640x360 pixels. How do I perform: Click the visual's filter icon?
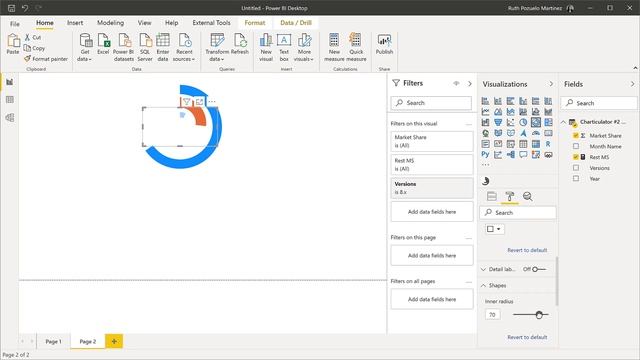187,102
